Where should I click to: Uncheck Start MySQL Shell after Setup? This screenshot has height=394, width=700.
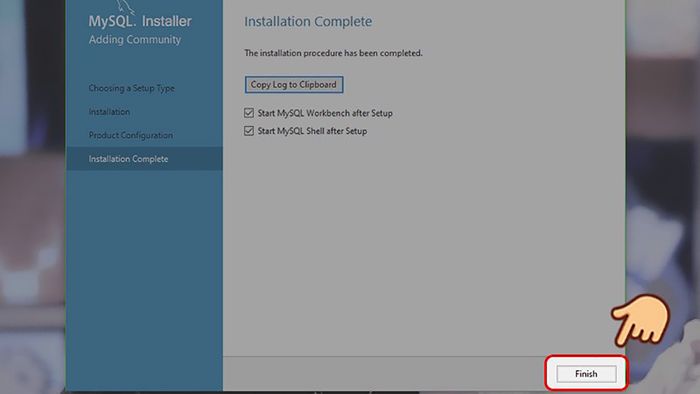pyautogui.click(x=249, y=131)
